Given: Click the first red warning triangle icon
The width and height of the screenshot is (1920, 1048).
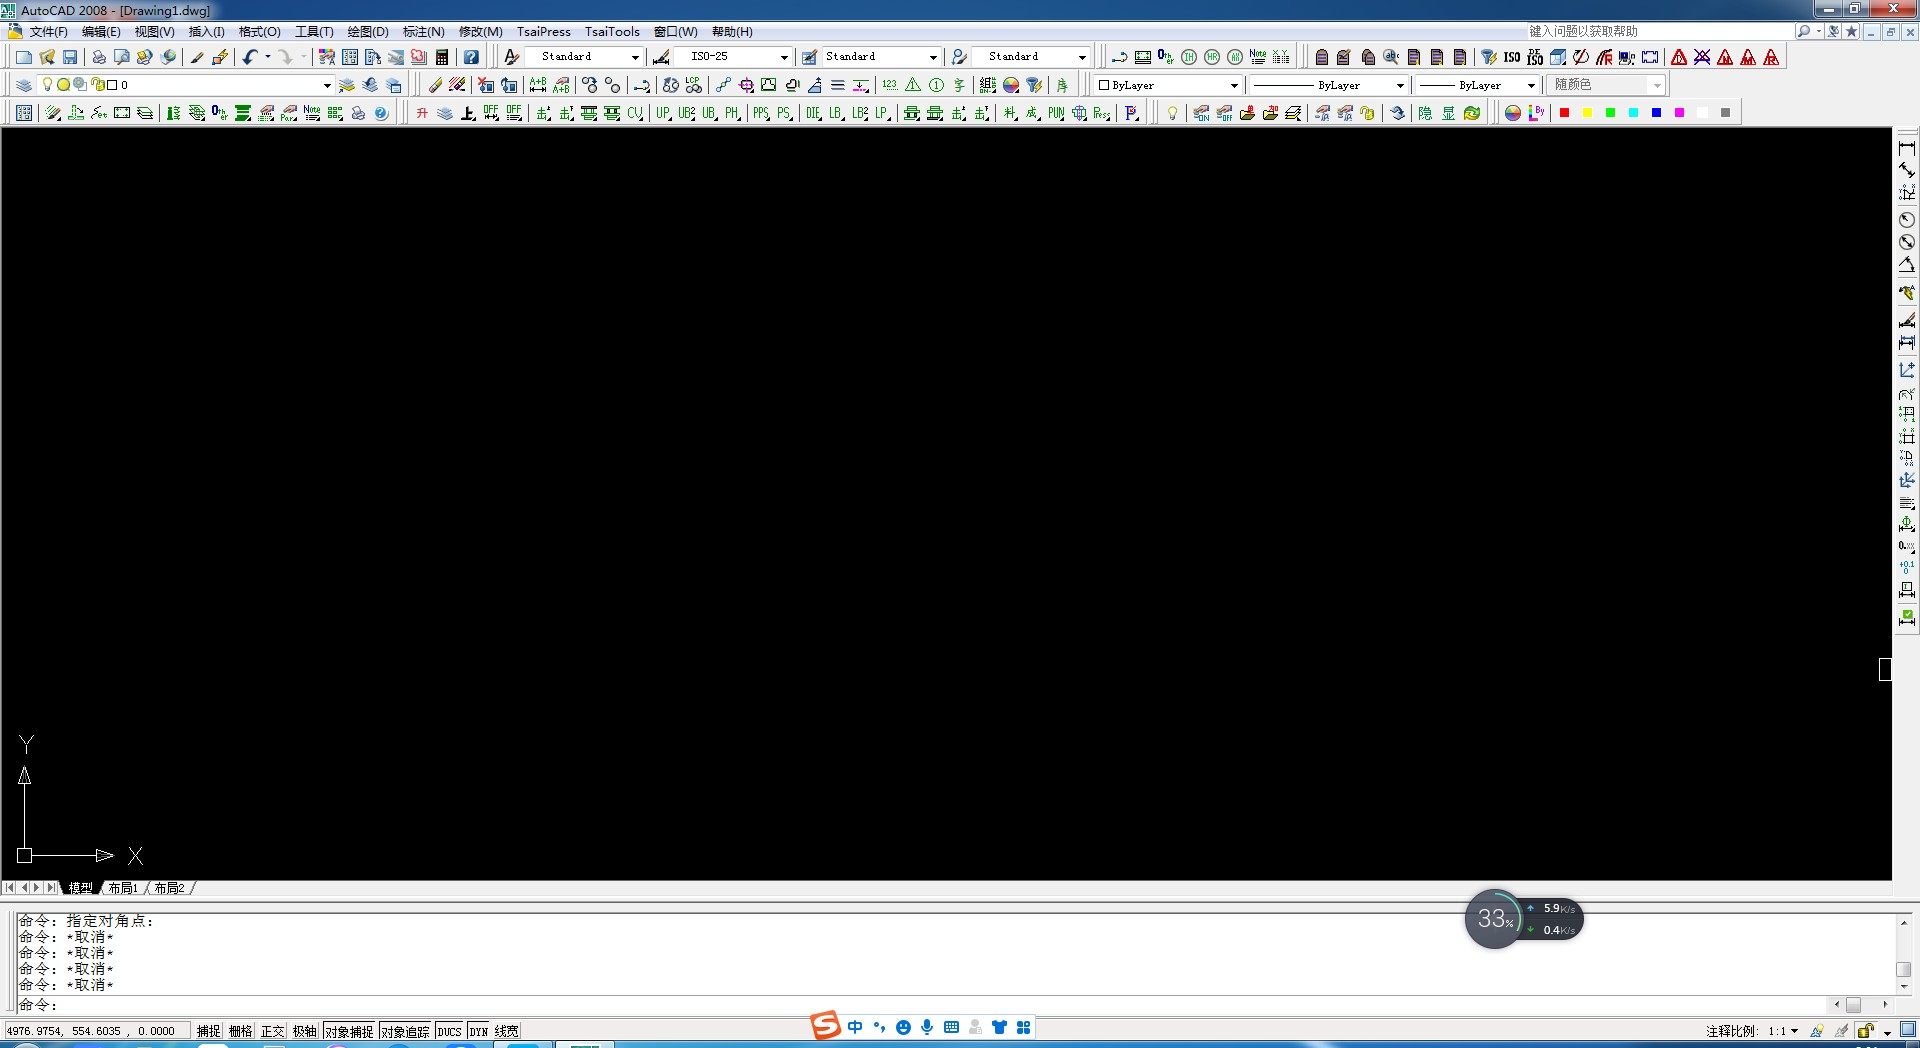Looking at the screenshot, I should point(1679,57).
